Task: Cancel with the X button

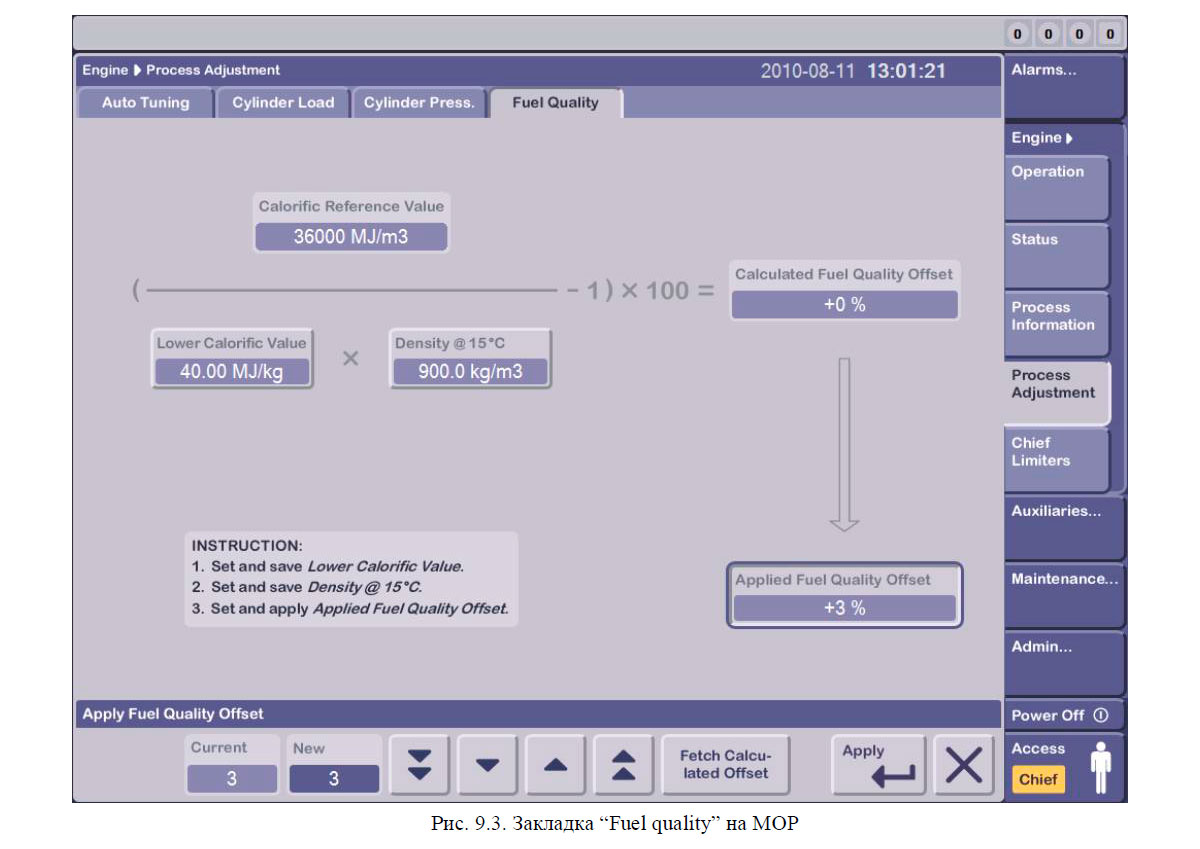Action: (x=964, y=765)
